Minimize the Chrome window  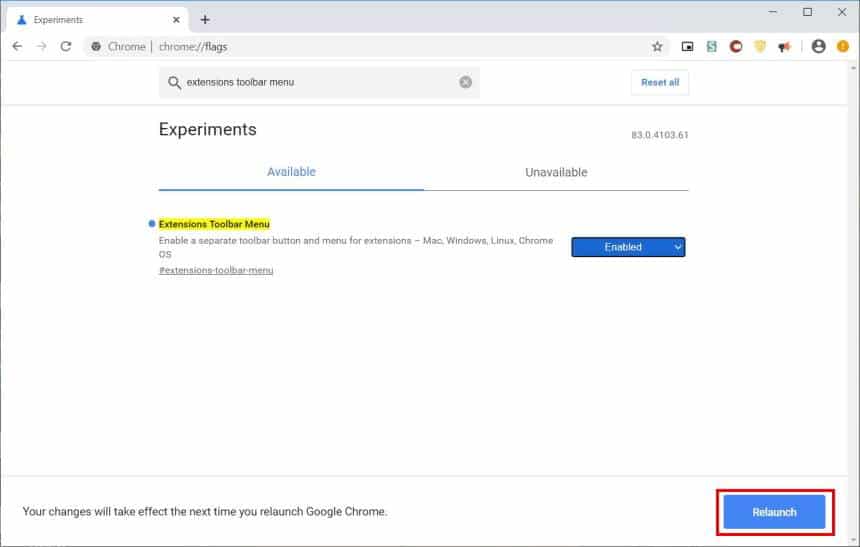click(773, 12)
